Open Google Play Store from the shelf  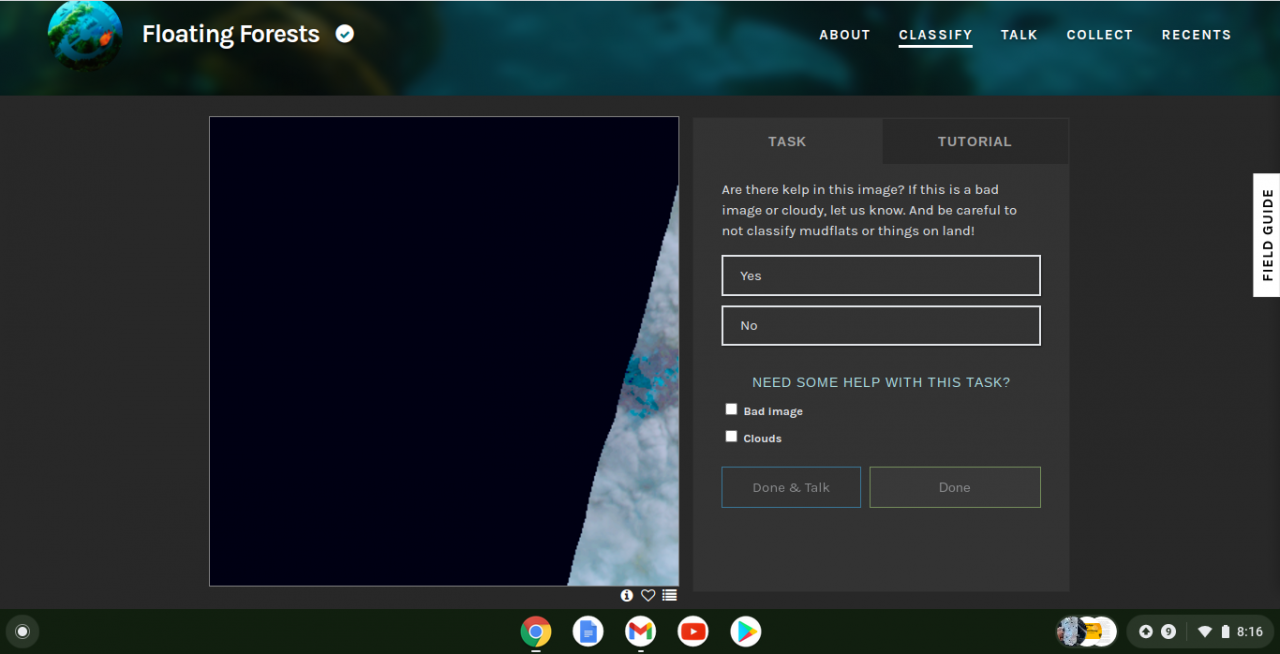[x=745, y=631]
